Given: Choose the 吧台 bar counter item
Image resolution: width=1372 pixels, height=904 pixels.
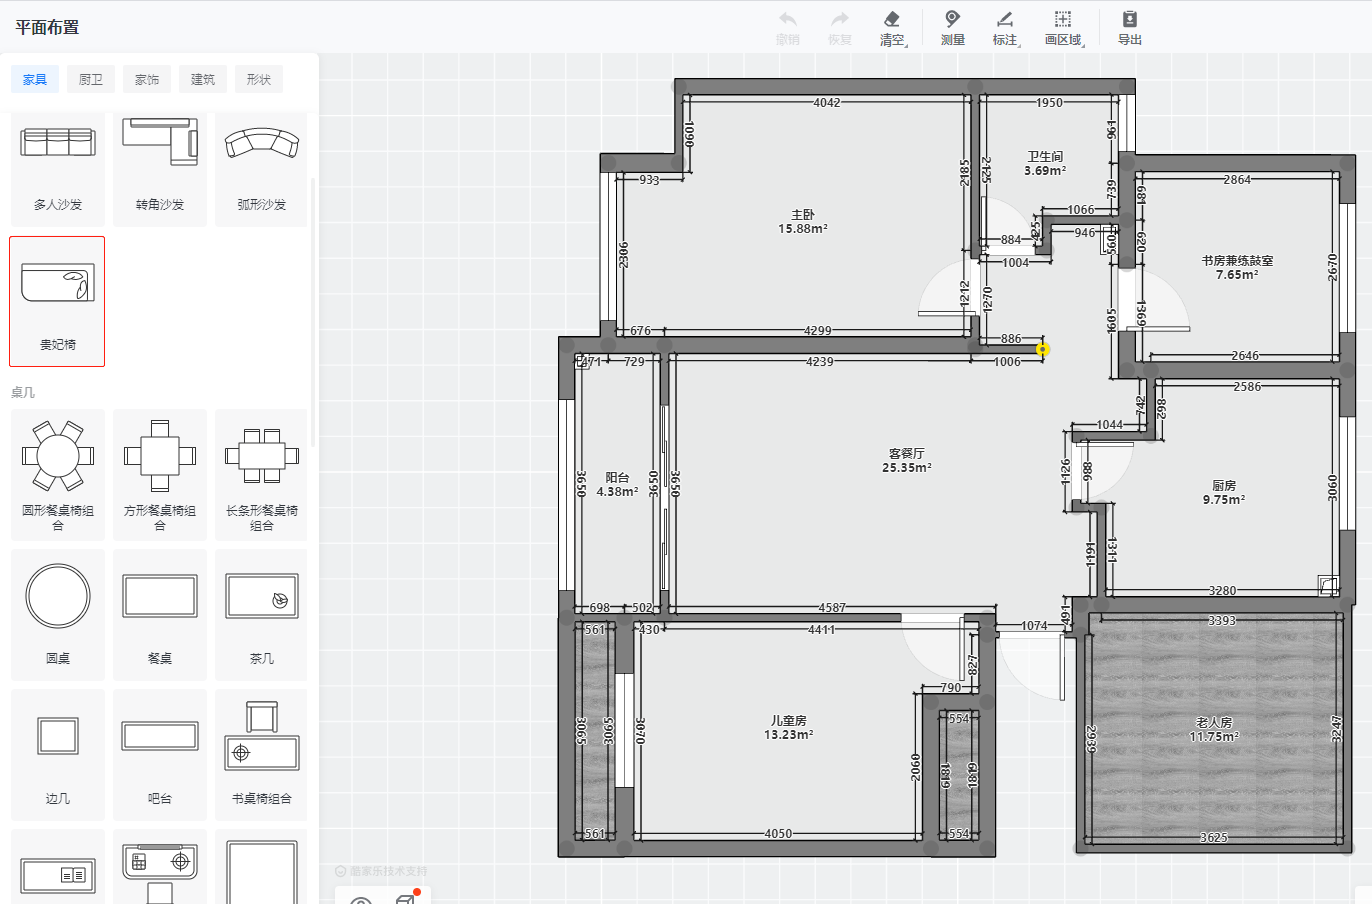Looking at the screenshot, I should (x=160, y=755).
